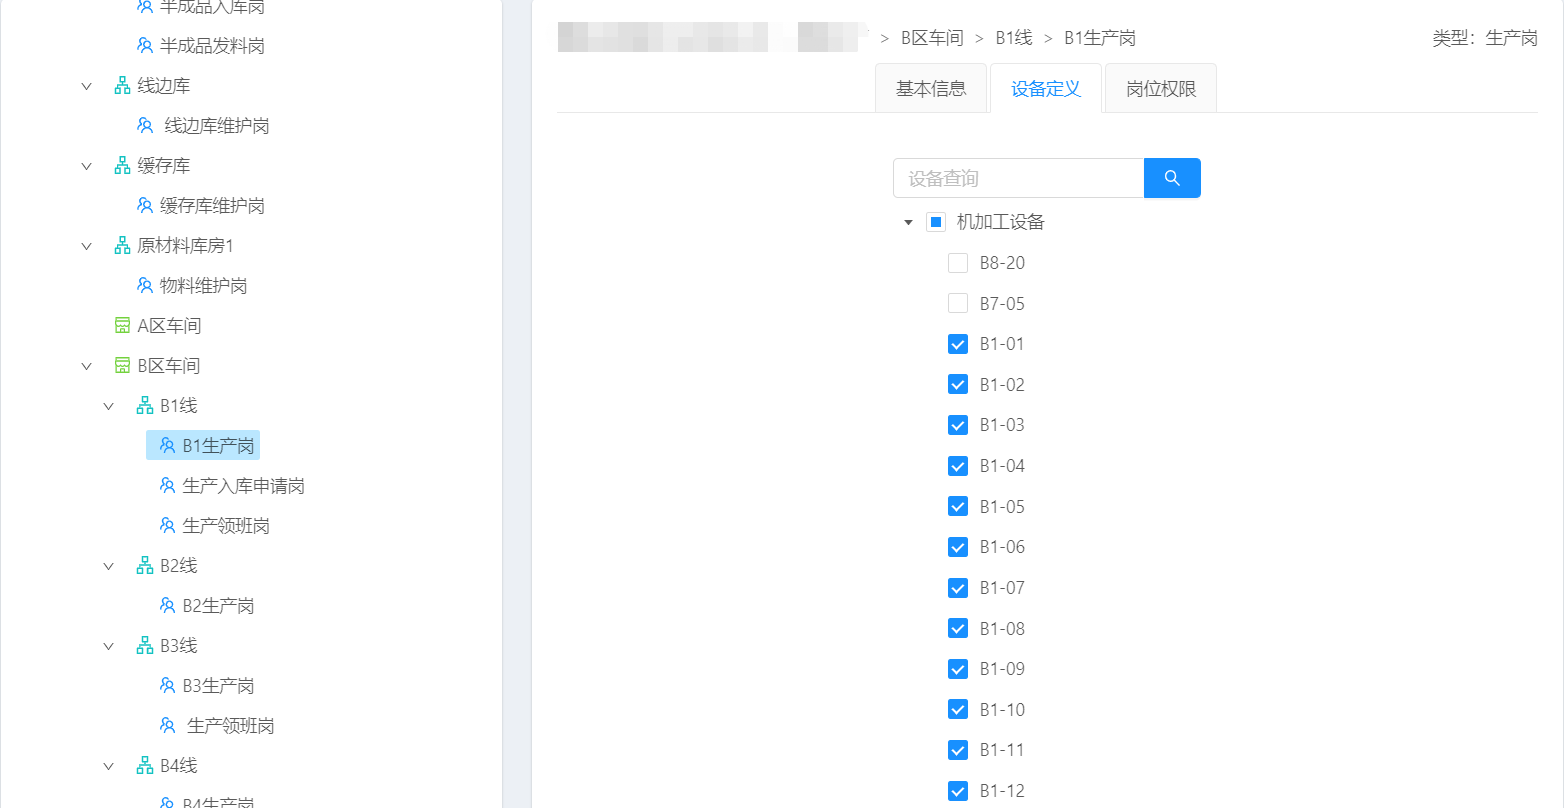Viewport: 1564px width, 808px height.
Task: Collapse the B4线 node chevron
Action: (109, 766)
